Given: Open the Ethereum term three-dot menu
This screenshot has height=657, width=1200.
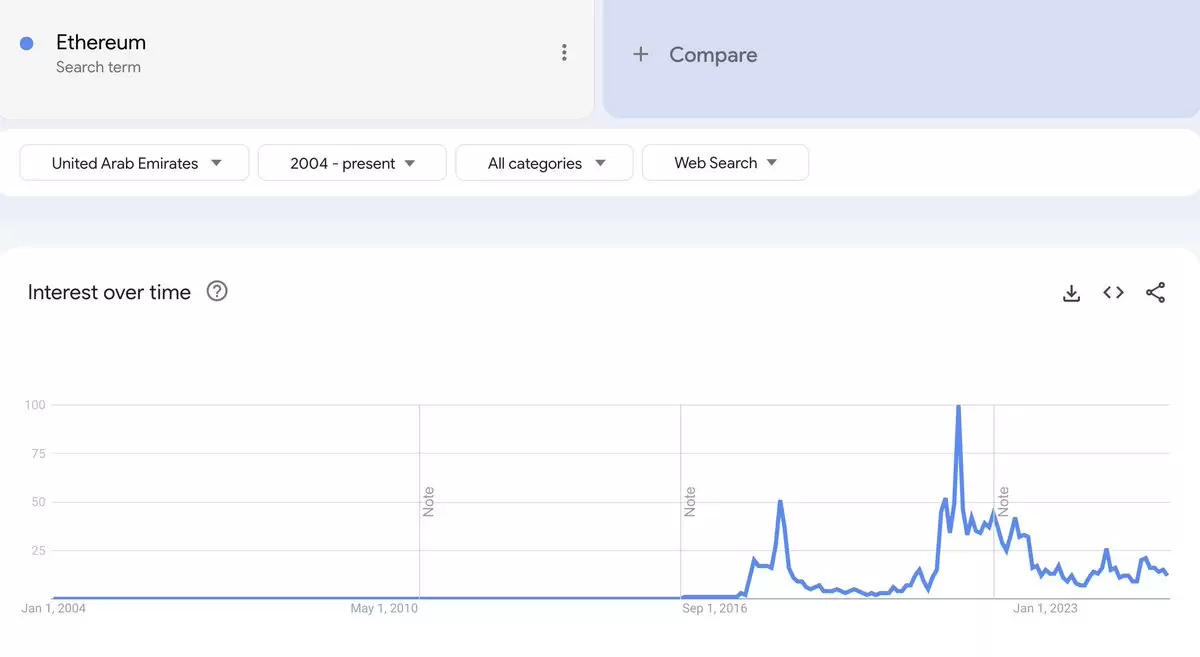Looking at the screenshot, I should coord(564,52).
